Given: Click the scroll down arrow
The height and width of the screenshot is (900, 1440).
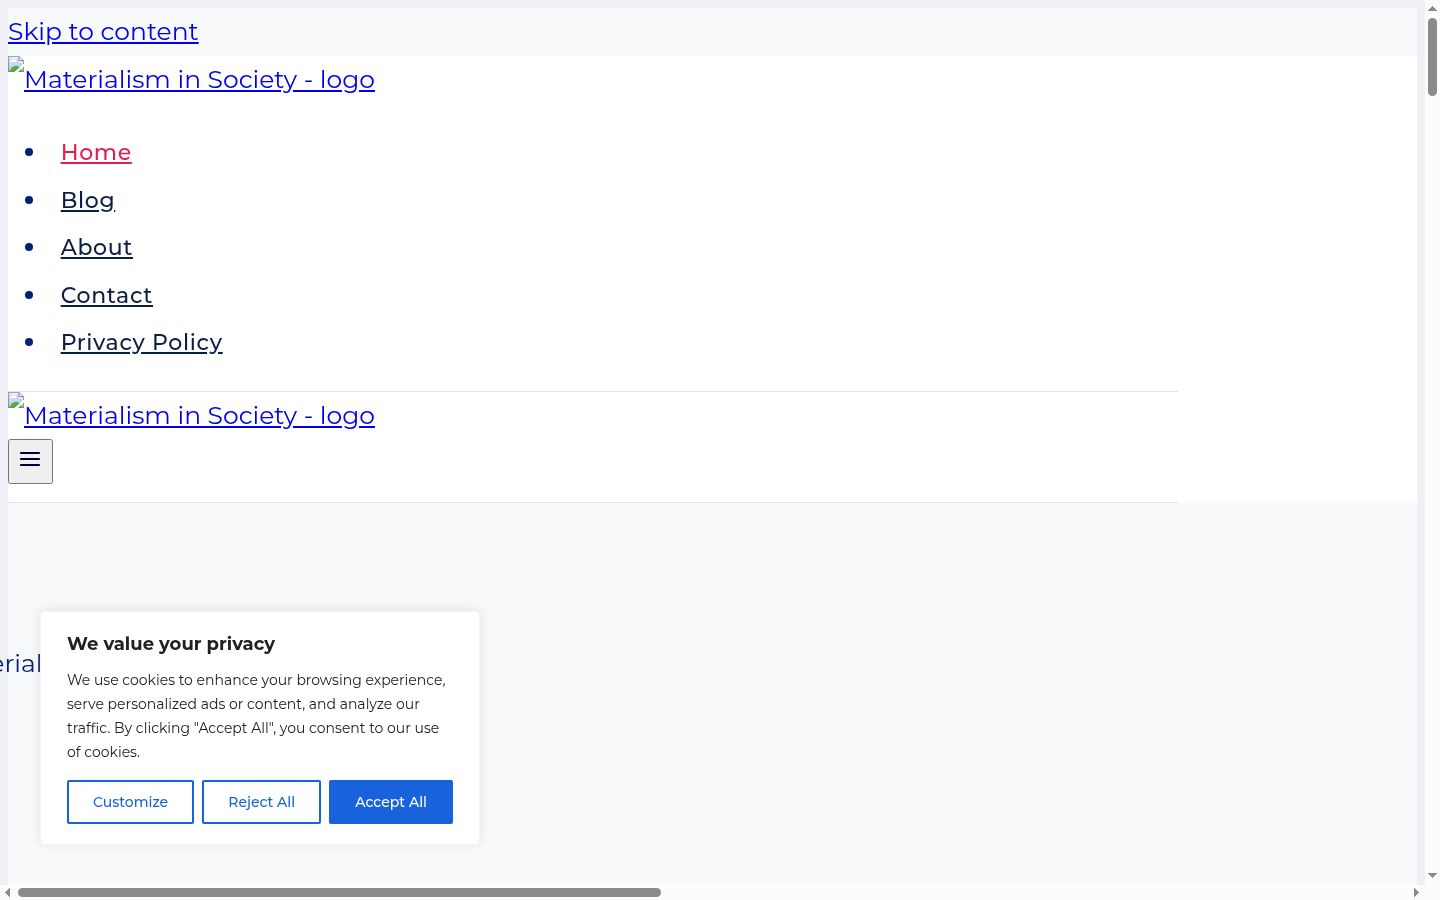Looking at the screenshot, I should [x=1432, y=876].
